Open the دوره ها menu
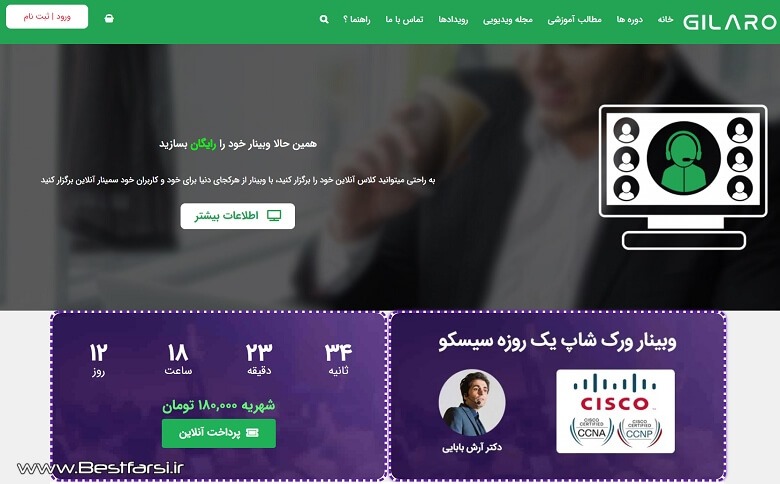Screen dimensions: 780x484 point(630,19)
